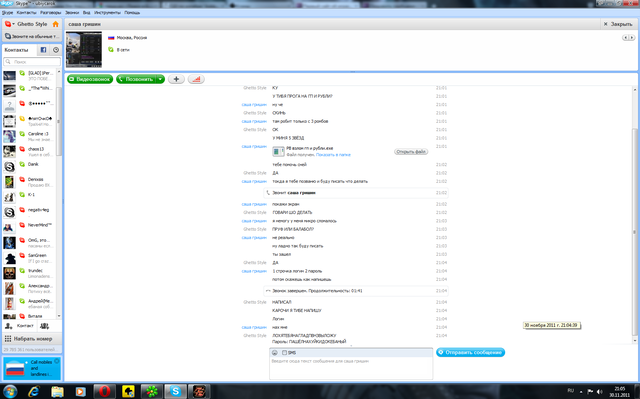
Task: Enable the SMS checkbox
Action: tap(284, 352)
